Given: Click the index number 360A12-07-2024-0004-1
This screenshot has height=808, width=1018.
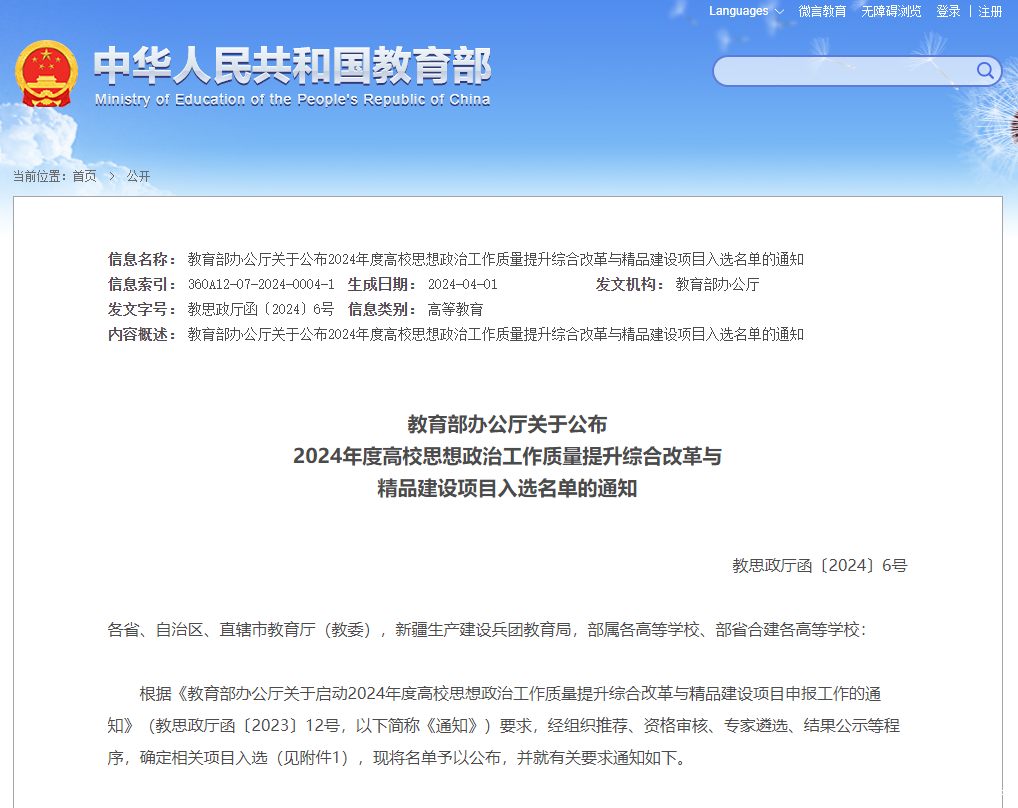Looking at the screenshot, I should (261, 284).
